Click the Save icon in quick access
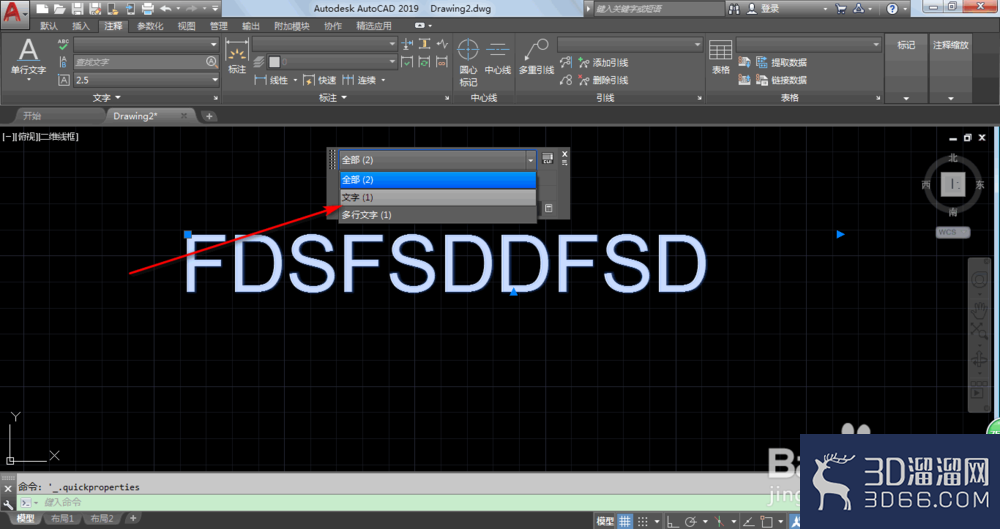 point(77,8)
